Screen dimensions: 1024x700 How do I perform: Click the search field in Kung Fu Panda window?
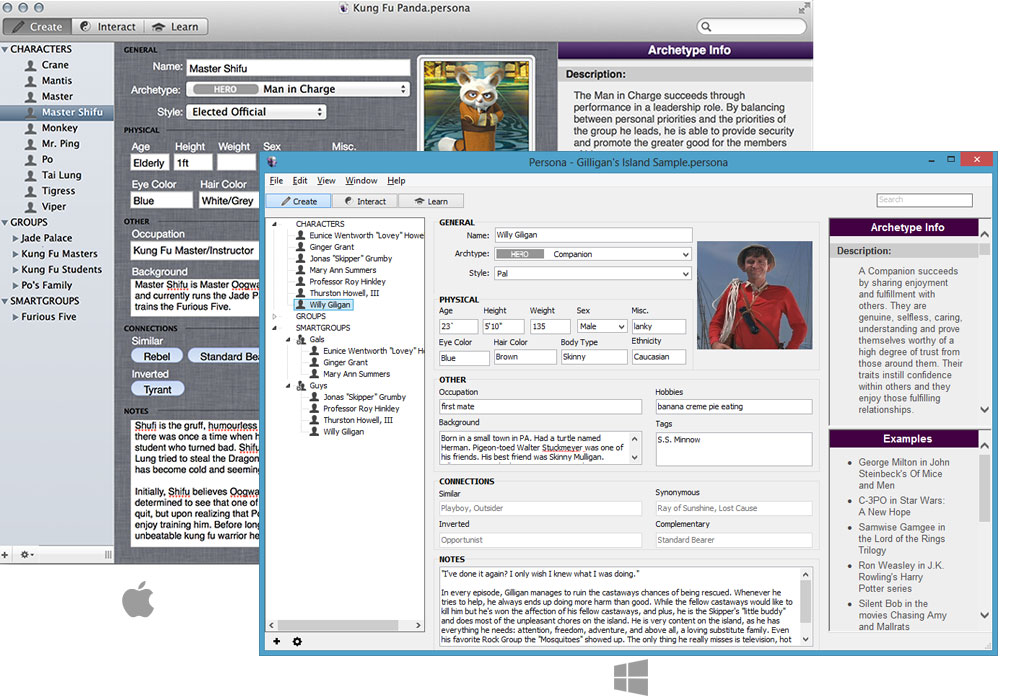752,27
